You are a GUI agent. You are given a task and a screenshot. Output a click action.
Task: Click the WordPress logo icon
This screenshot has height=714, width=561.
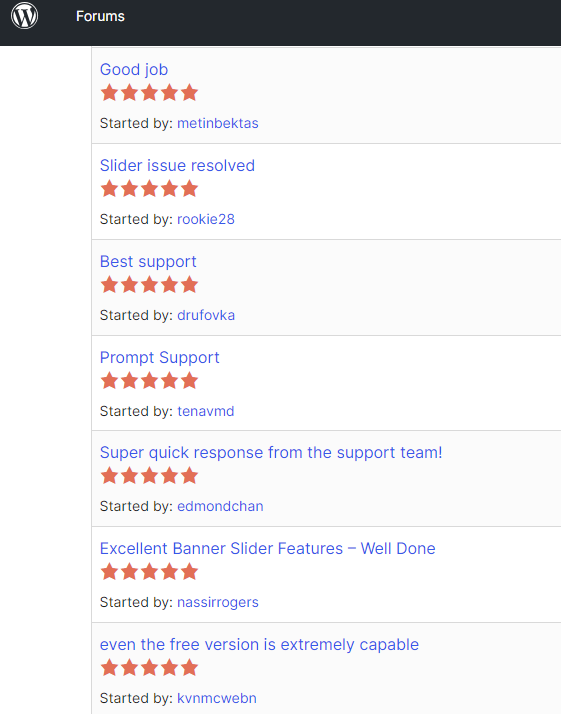point(25,15)
